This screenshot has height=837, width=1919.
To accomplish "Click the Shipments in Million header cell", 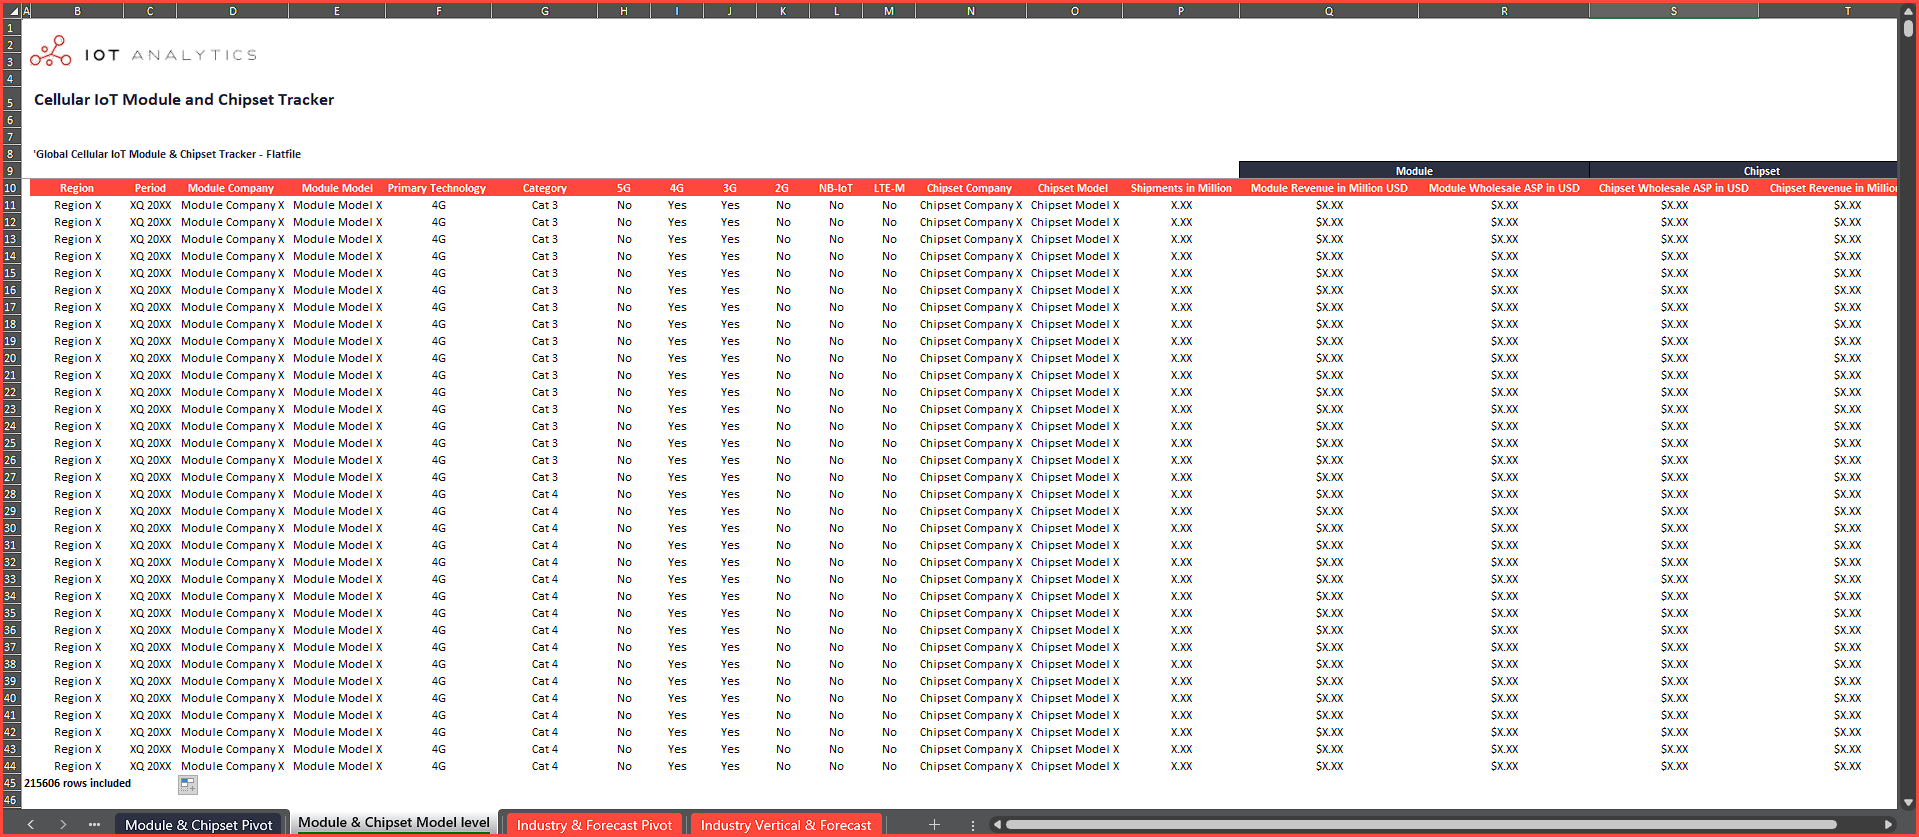I will (x=1181, y=188).
